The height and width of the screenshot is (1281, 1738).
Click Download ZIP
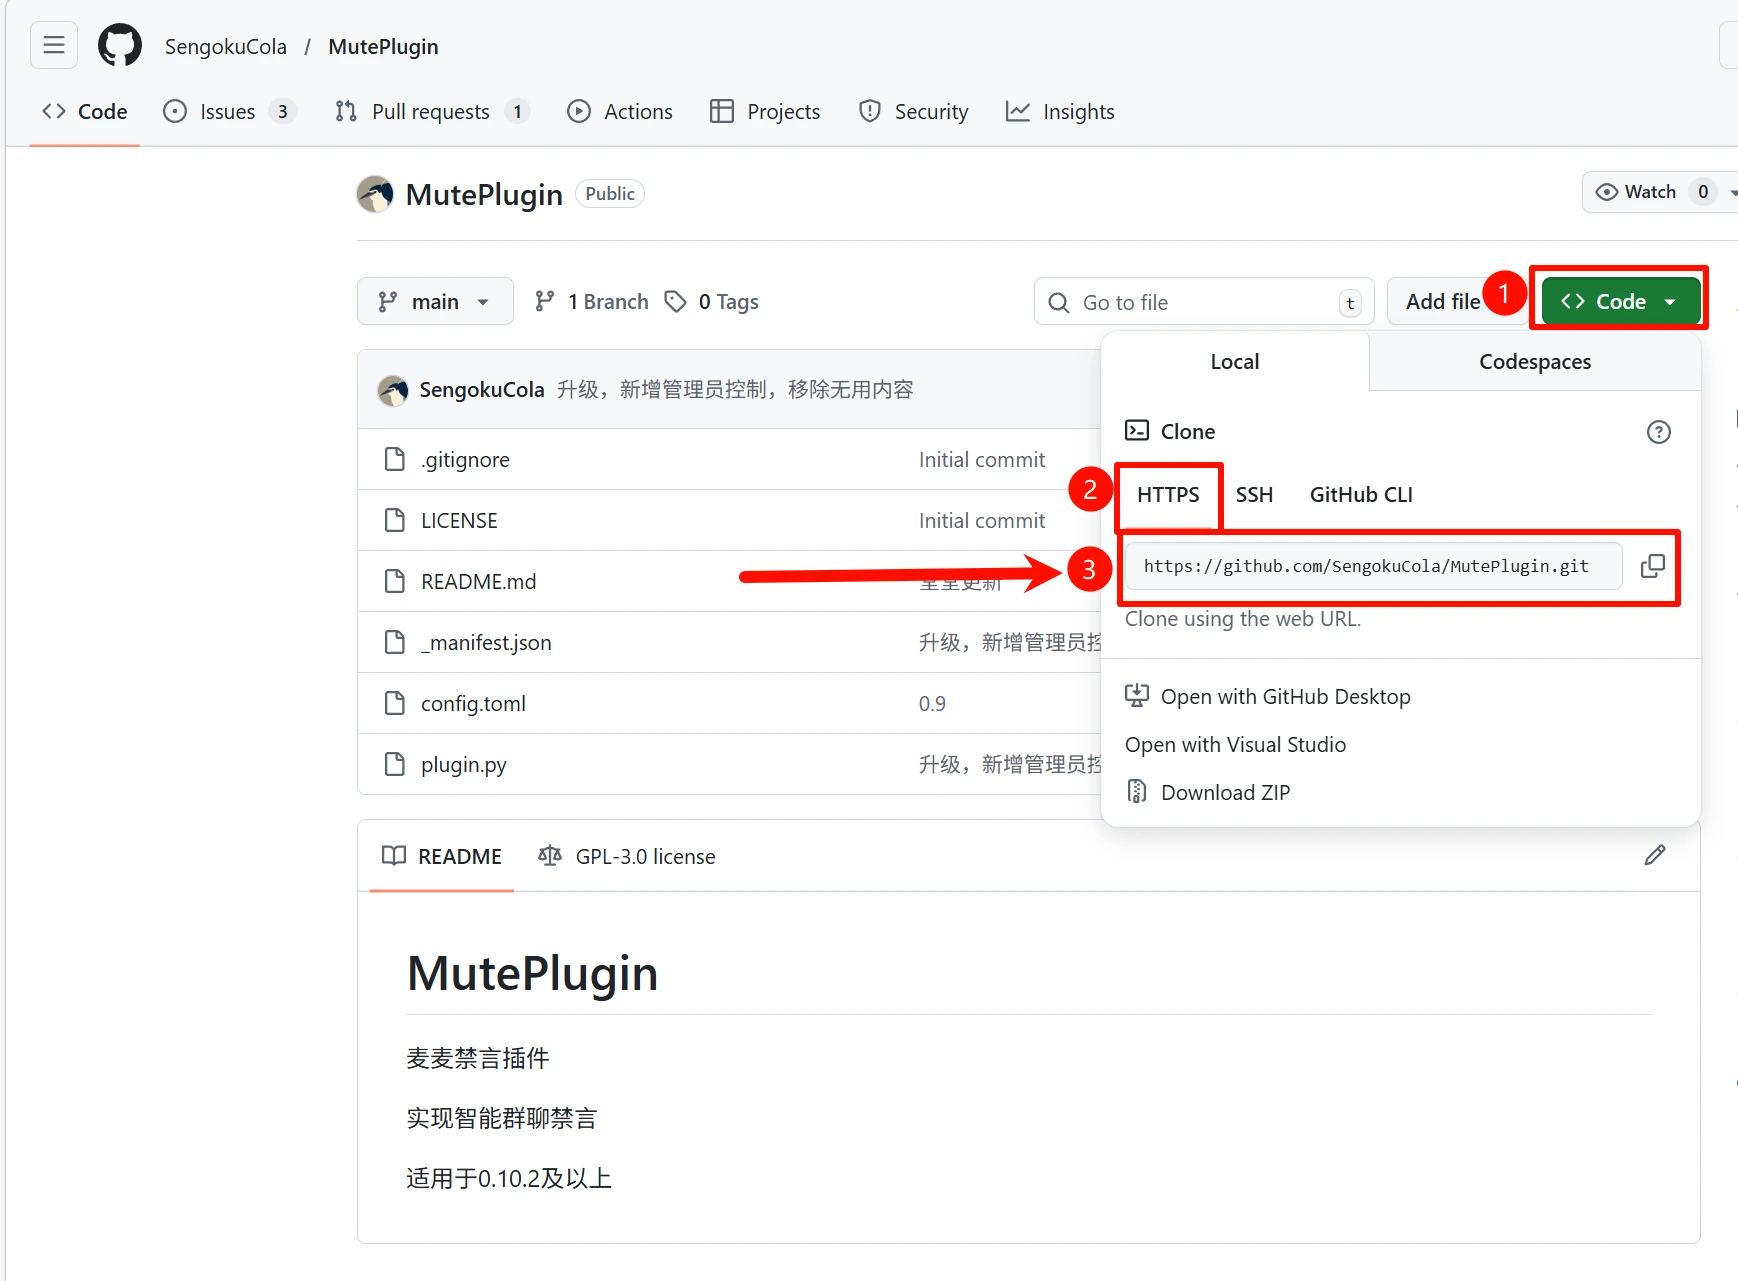click(x=1224, y=793)
